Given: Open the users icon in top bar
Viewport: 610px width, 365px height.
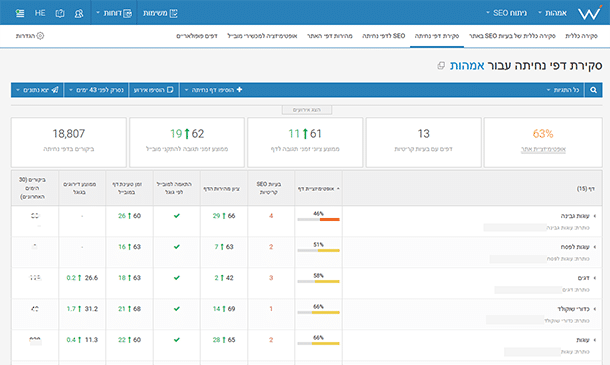Looking at the screenshot, I should (x=79, y=13).
